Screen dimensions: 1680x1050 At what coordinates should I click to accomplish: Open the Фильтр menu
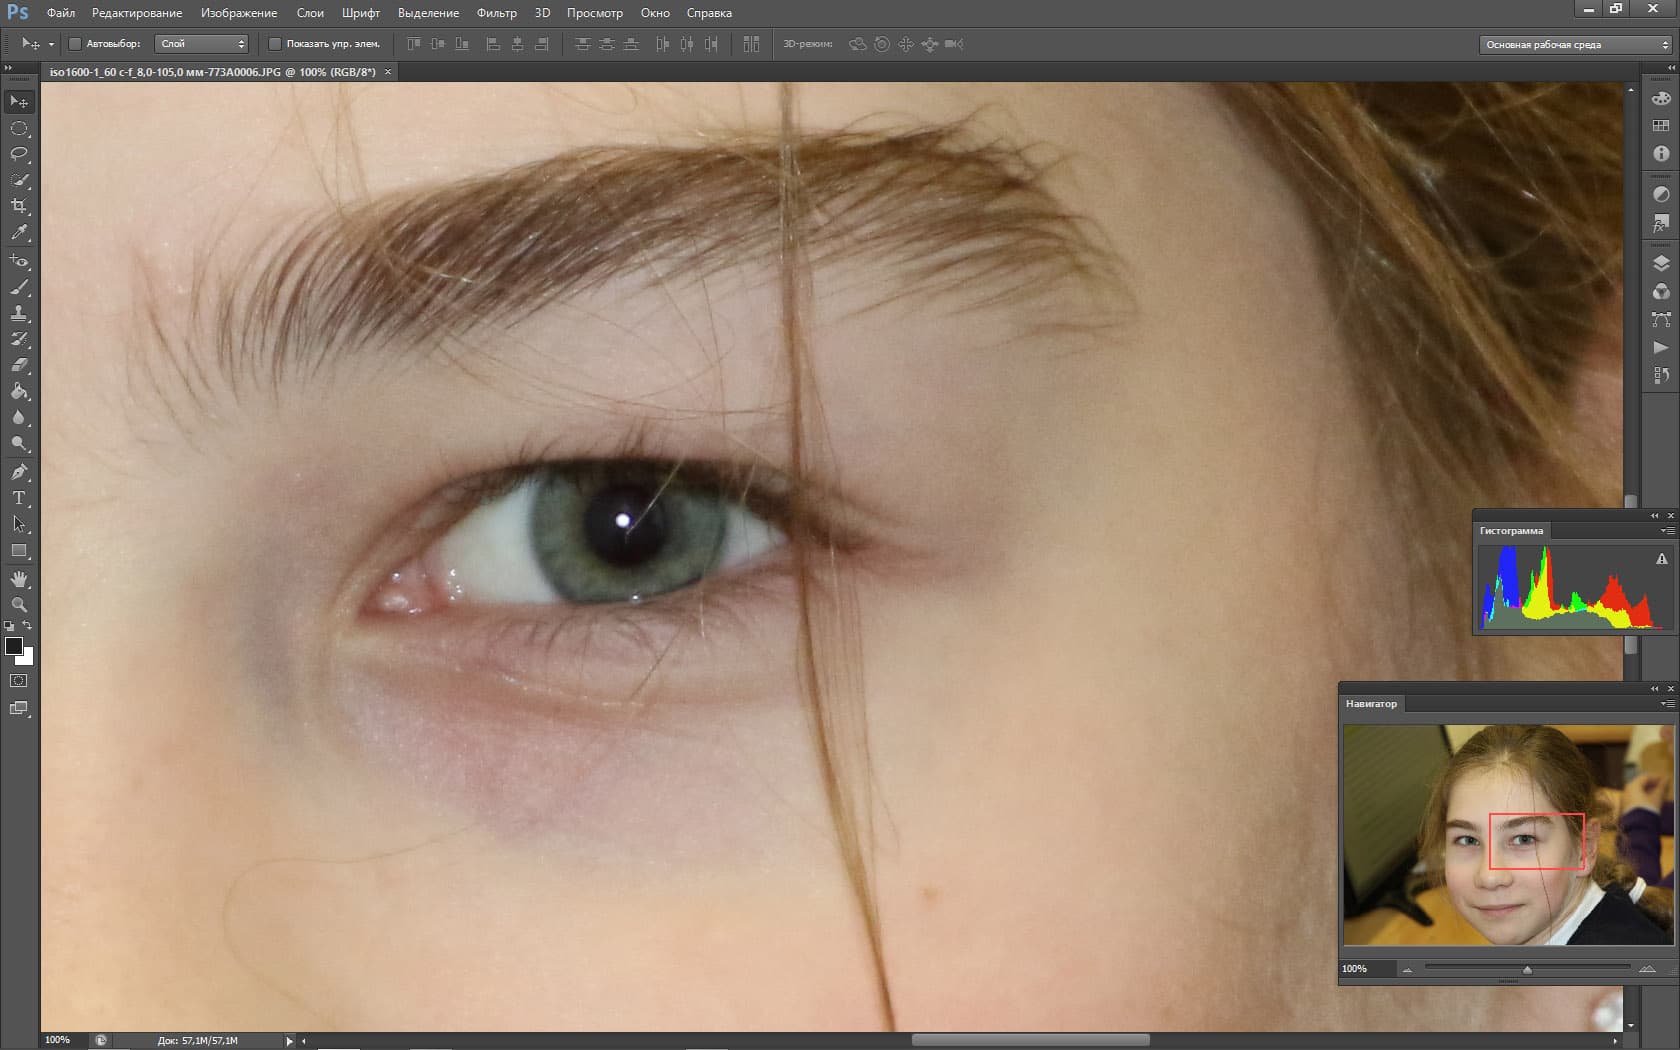(496, 13)
